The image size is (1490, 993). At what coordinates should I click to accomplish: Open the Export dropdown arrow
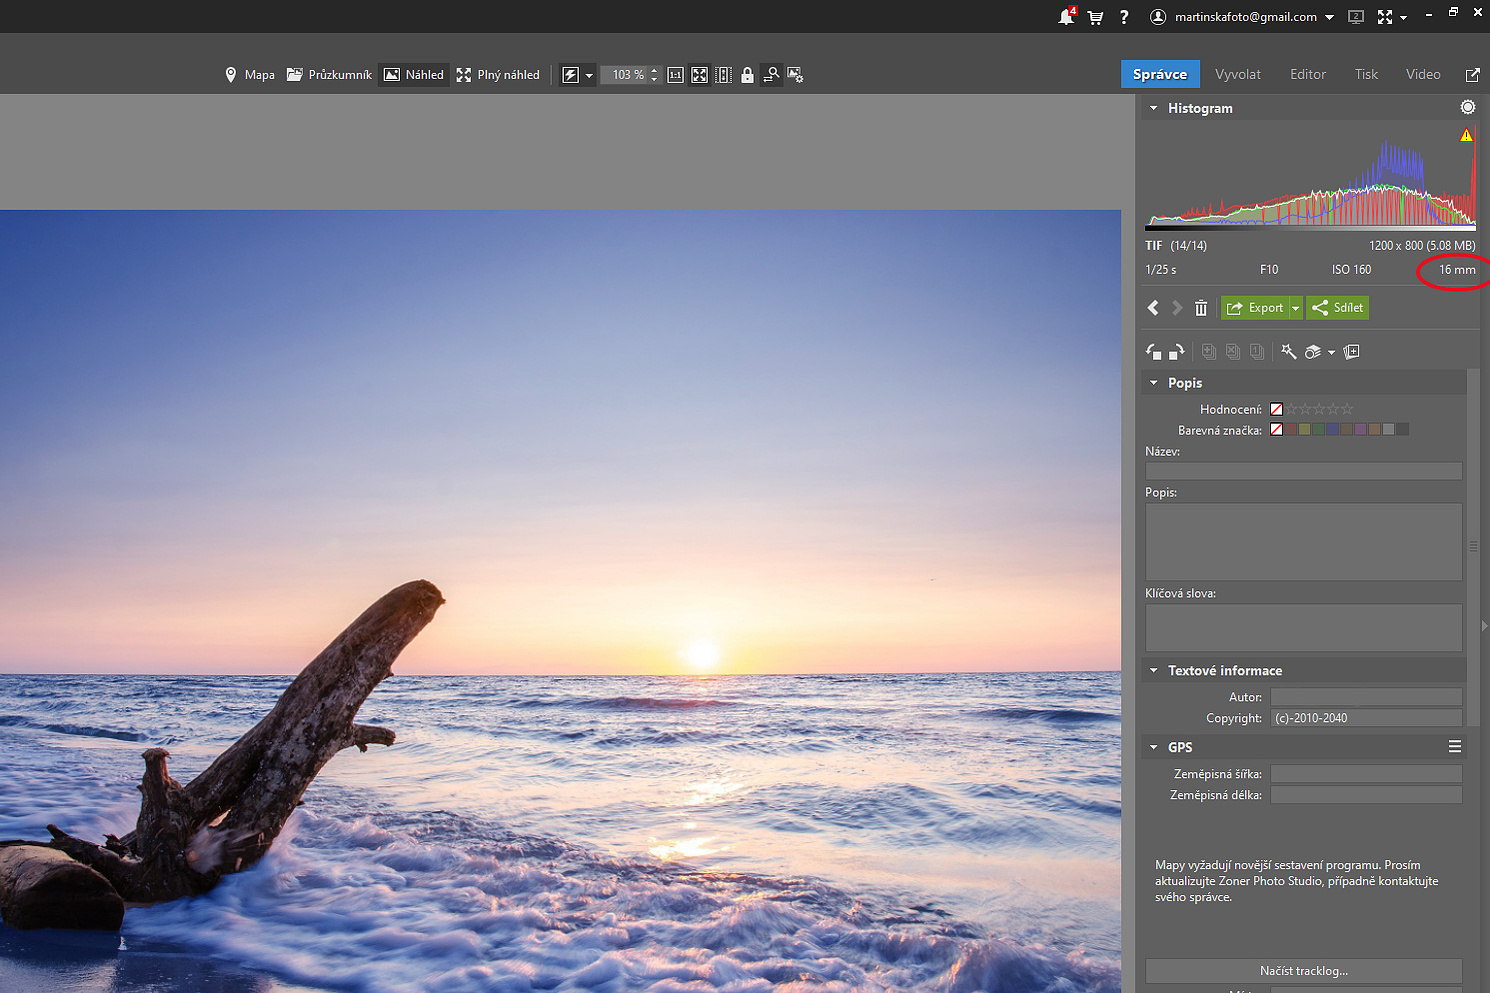coord(1296,308)
